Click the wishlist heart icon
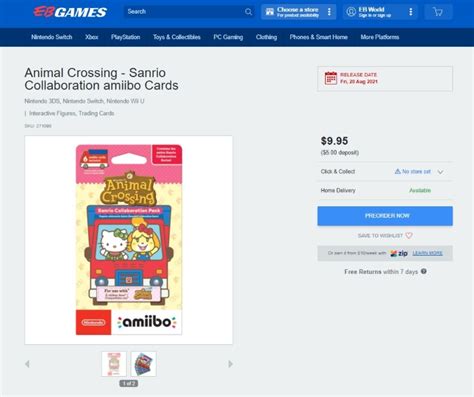 point(409,235)
